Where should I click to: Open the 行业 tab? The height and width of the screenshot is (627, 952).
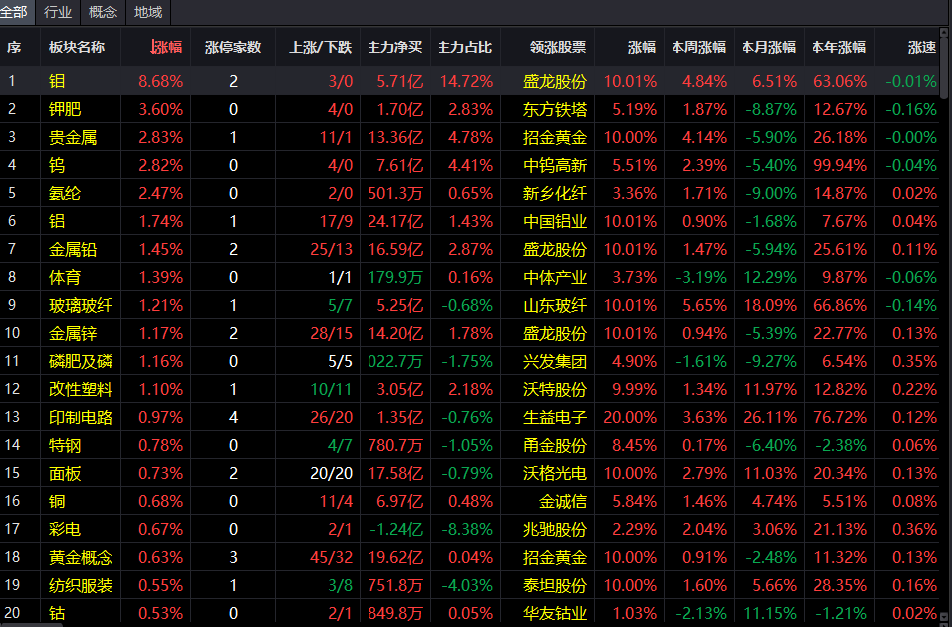point(58,12)
